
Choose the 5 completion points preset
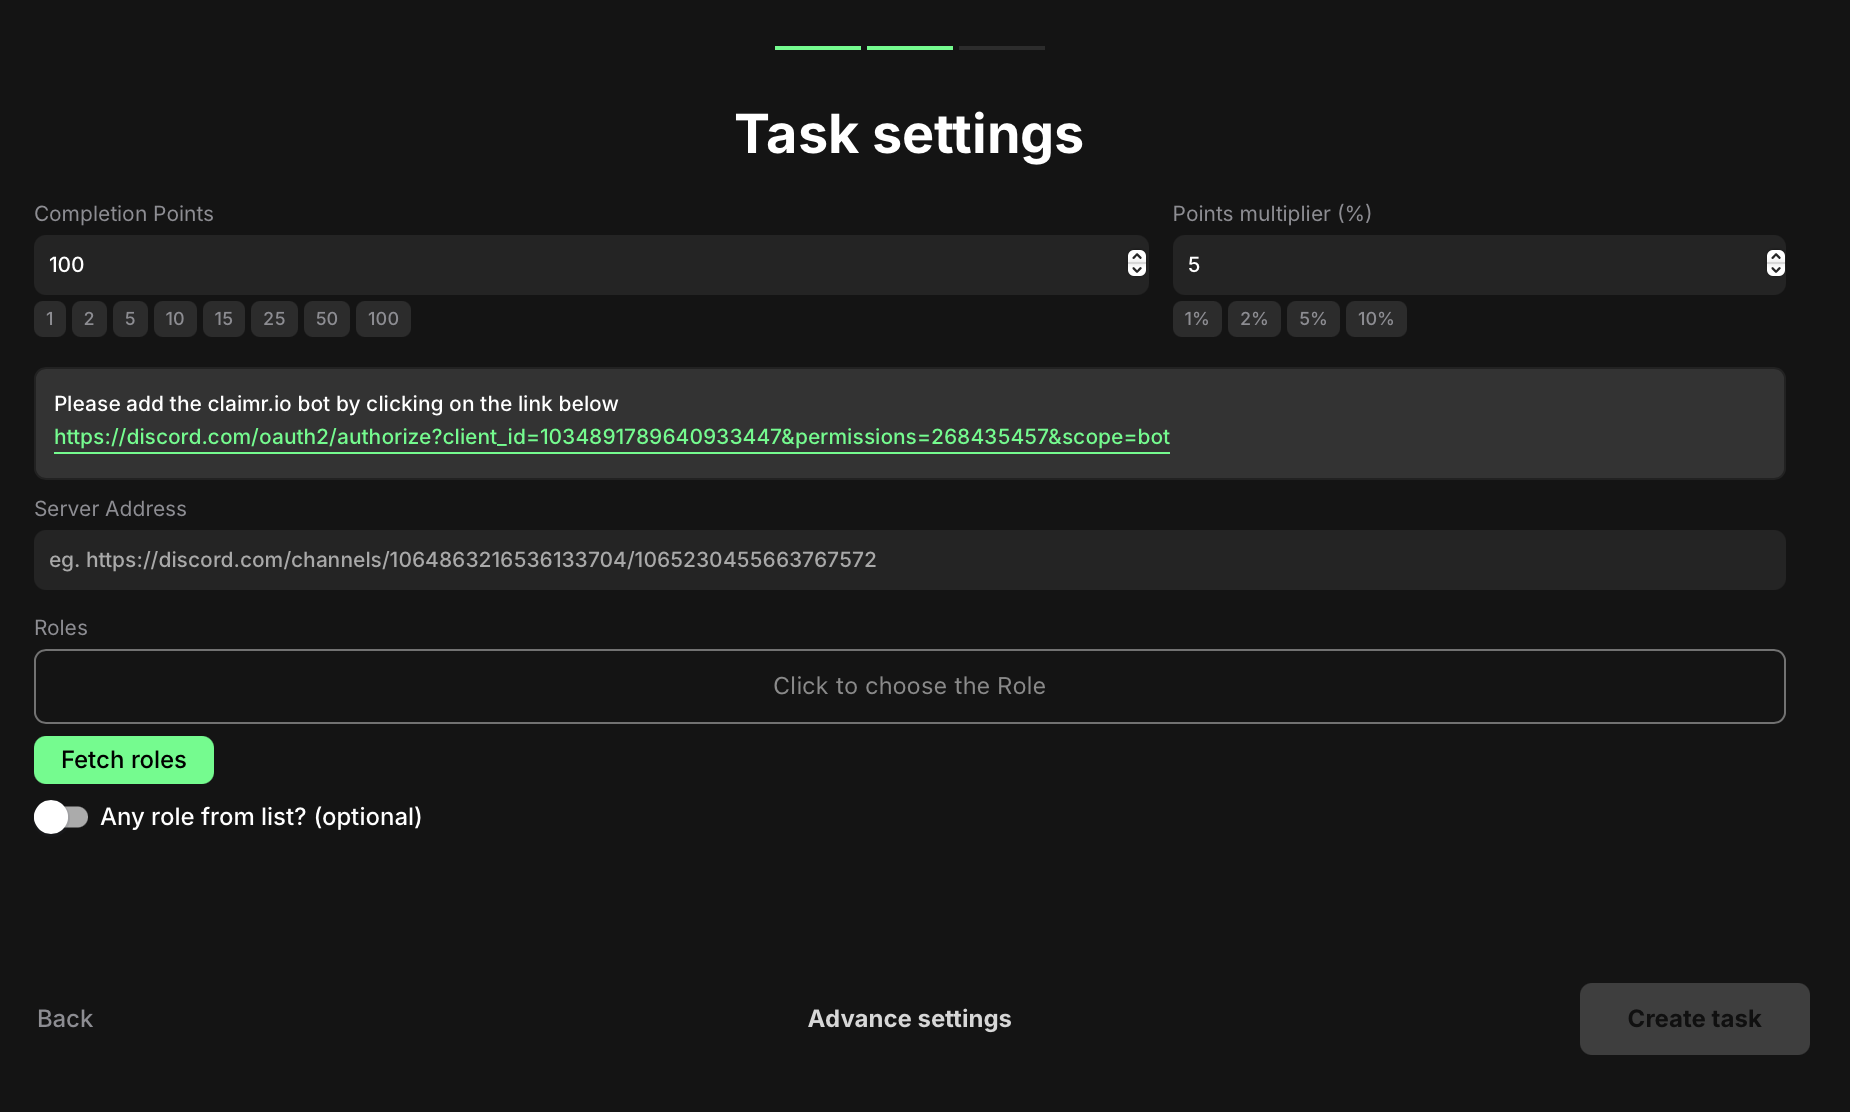pos(130,319)
